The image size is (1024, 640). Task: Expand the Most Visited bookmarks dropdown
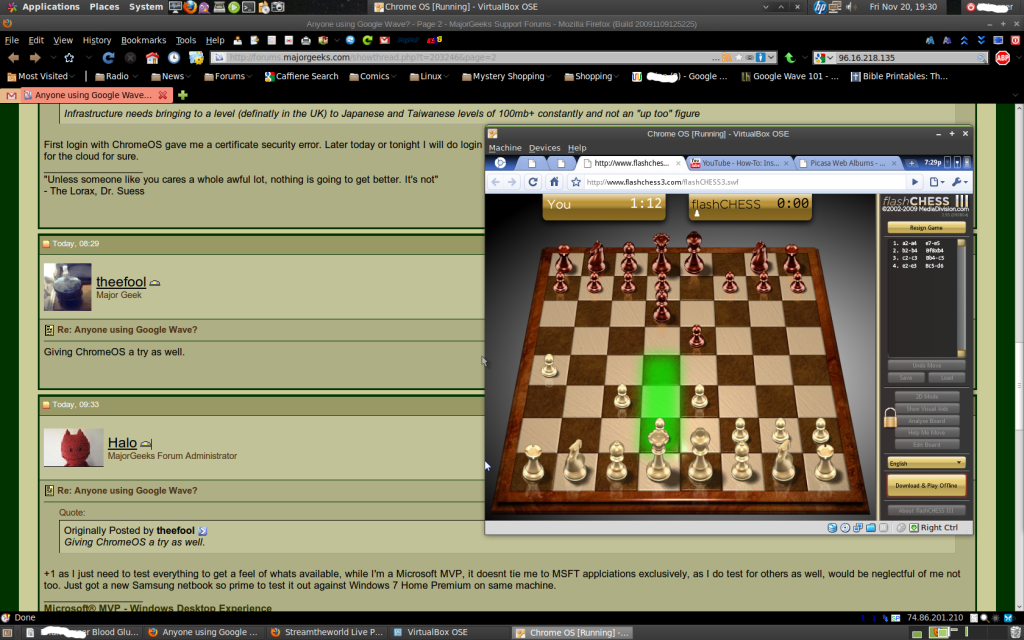click(x=38, y=76)
